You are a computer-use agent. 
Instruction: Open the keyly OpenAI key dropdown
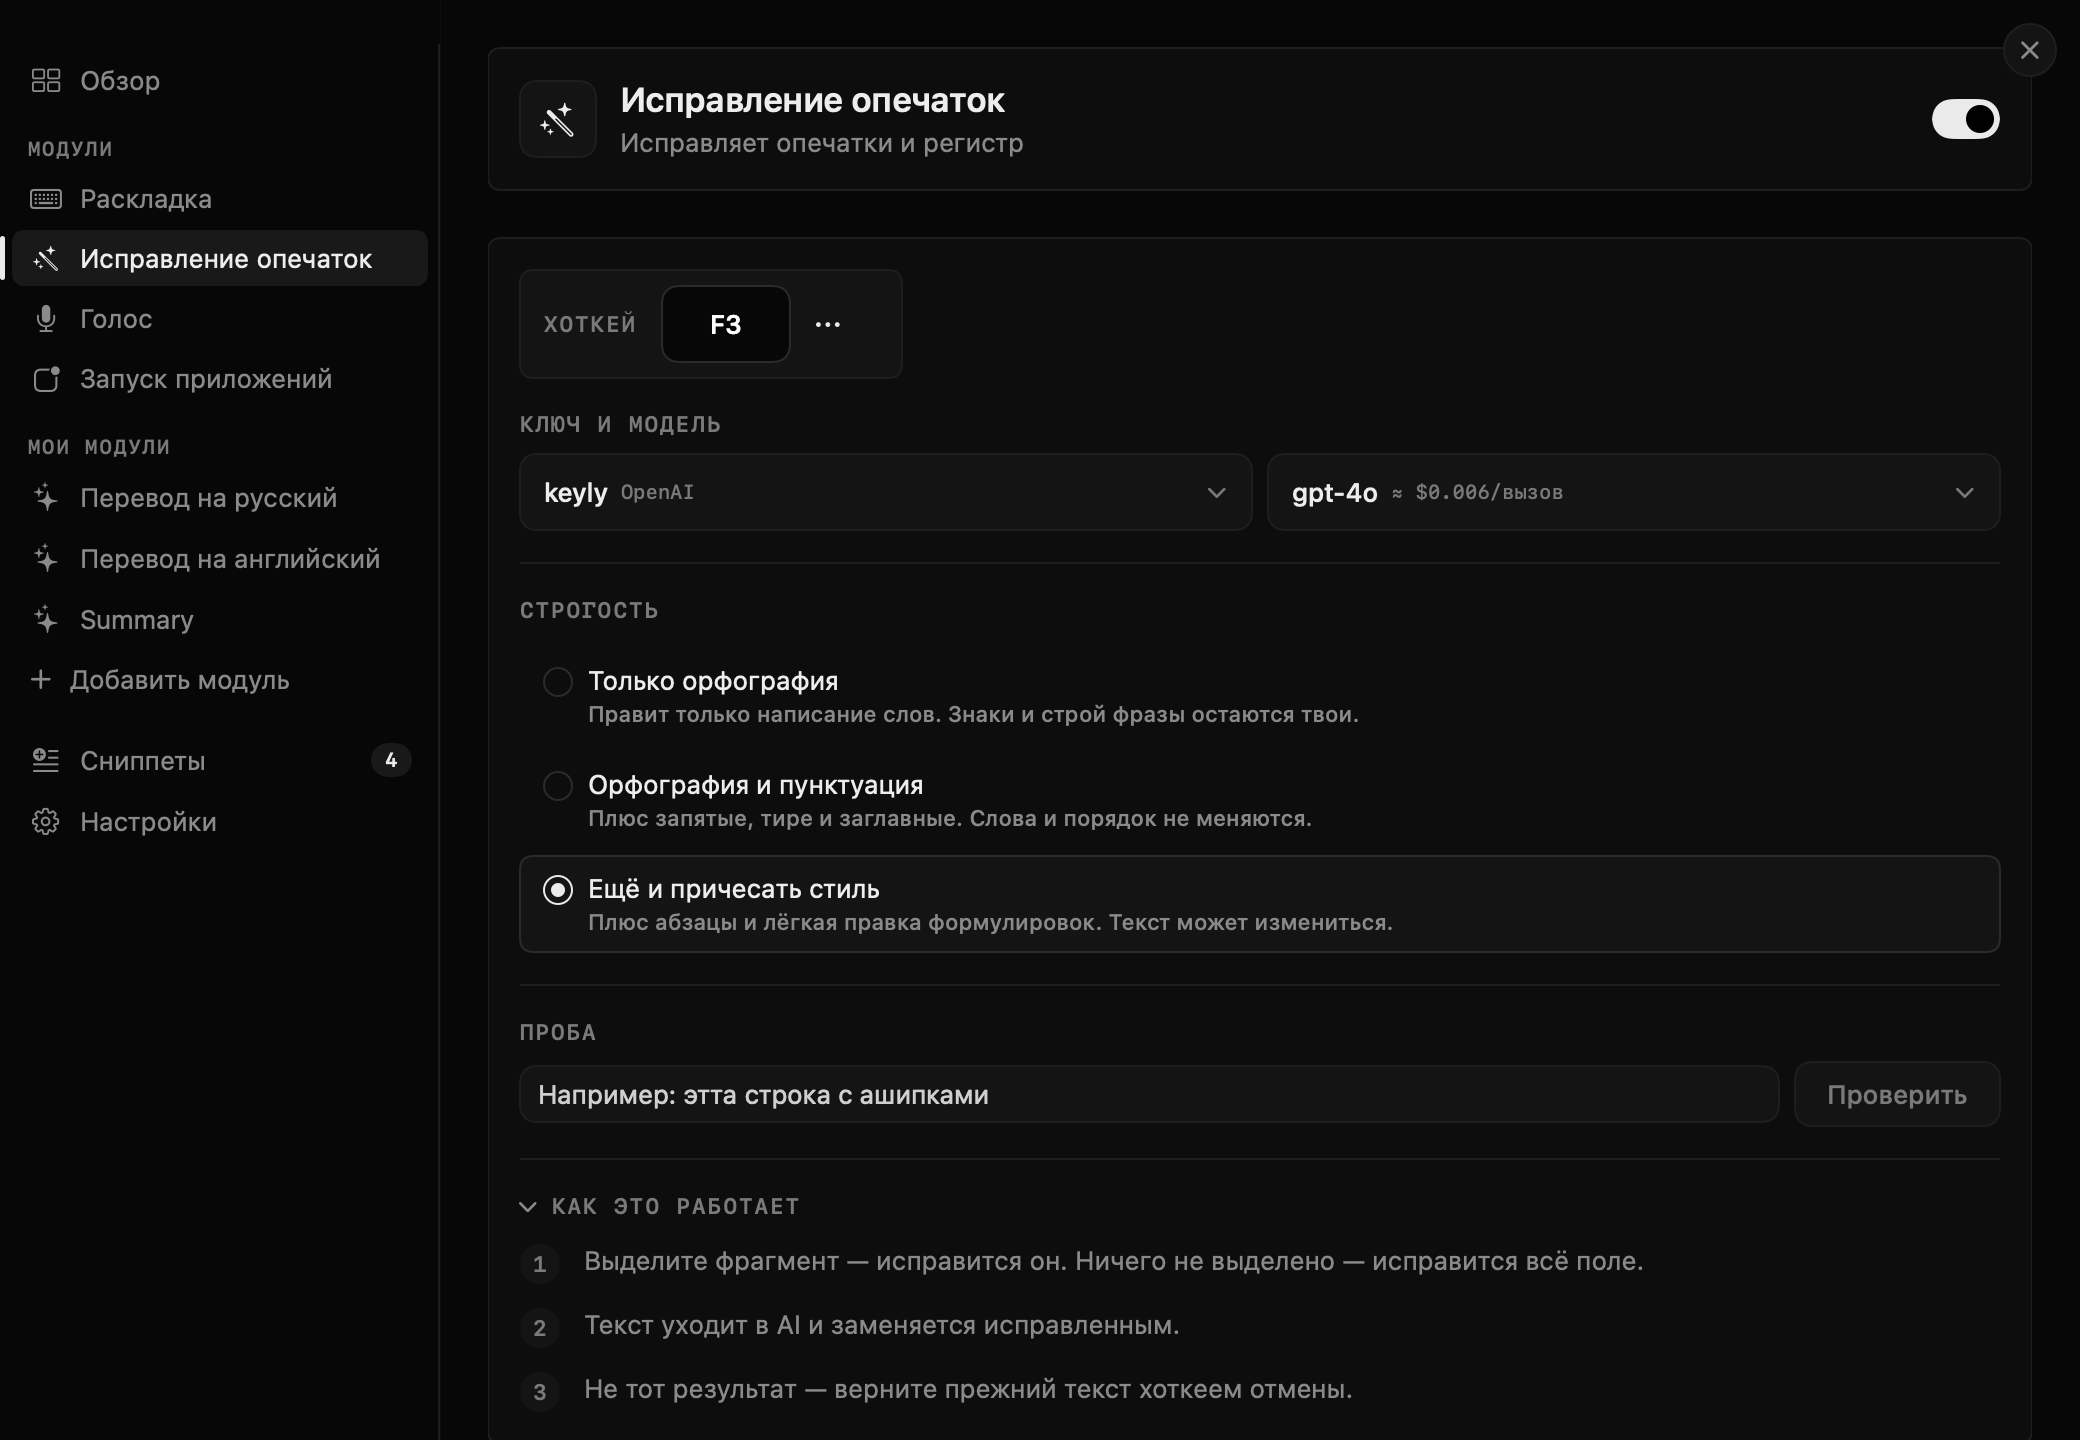[x=885, y=492]
